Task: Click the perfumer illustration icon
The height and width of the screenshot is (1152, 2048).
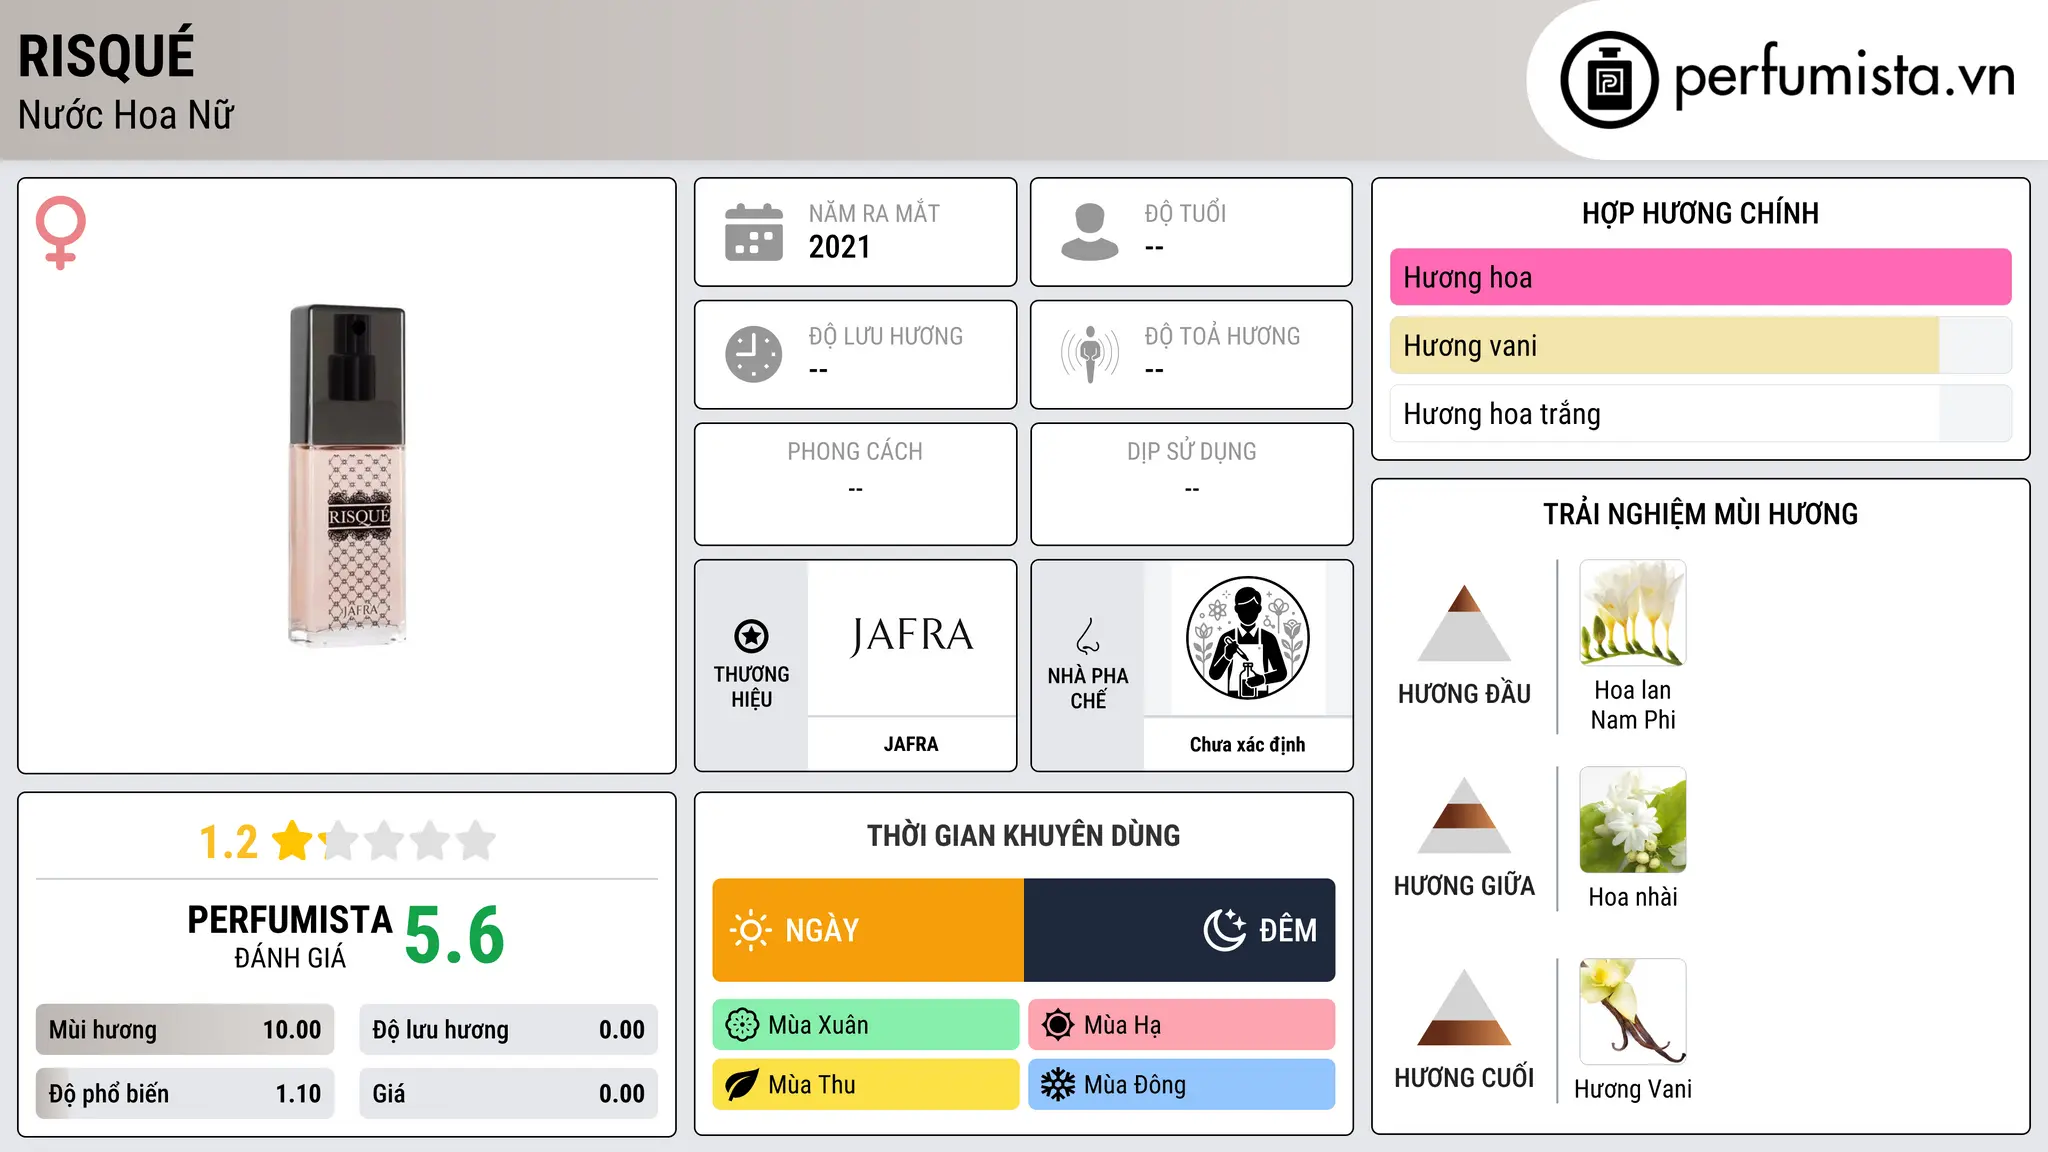Action: click(1247, 638)
